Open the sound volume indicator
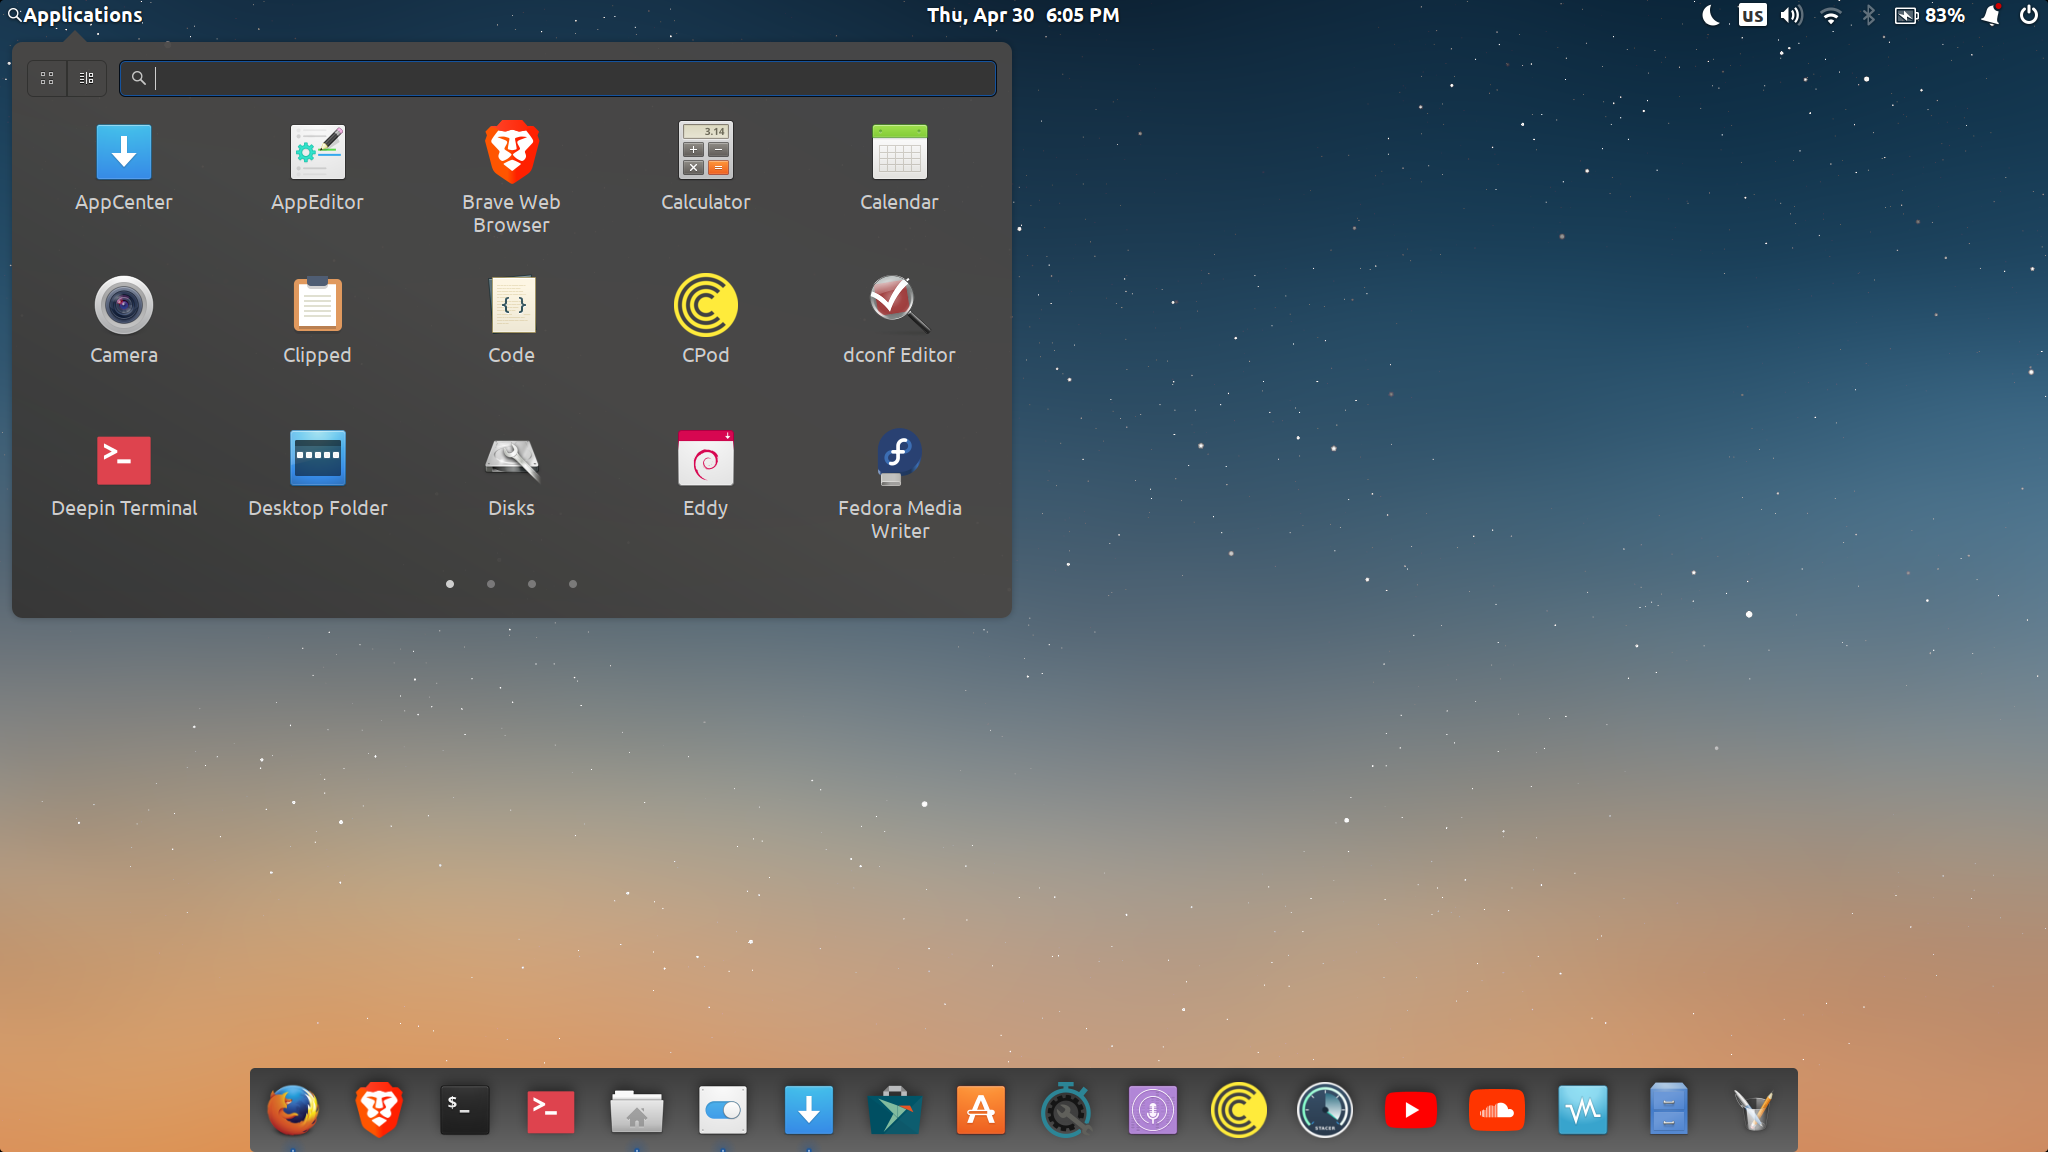The image size is (2048, 1152). tap(1791, 15)
